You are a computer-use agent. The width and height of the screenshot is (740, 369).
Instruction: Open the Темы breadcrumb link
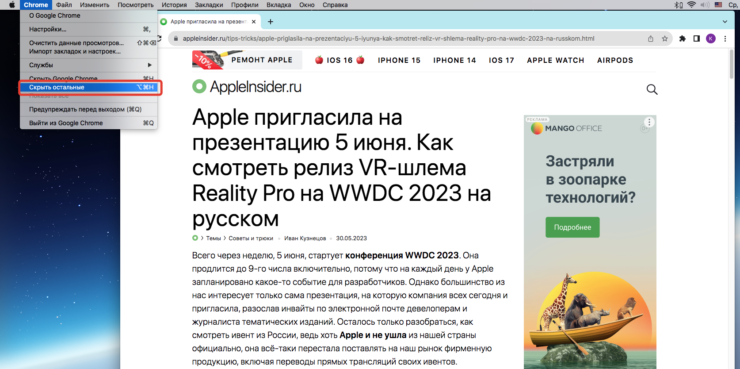pyautogui.click(x=213, y=238)
